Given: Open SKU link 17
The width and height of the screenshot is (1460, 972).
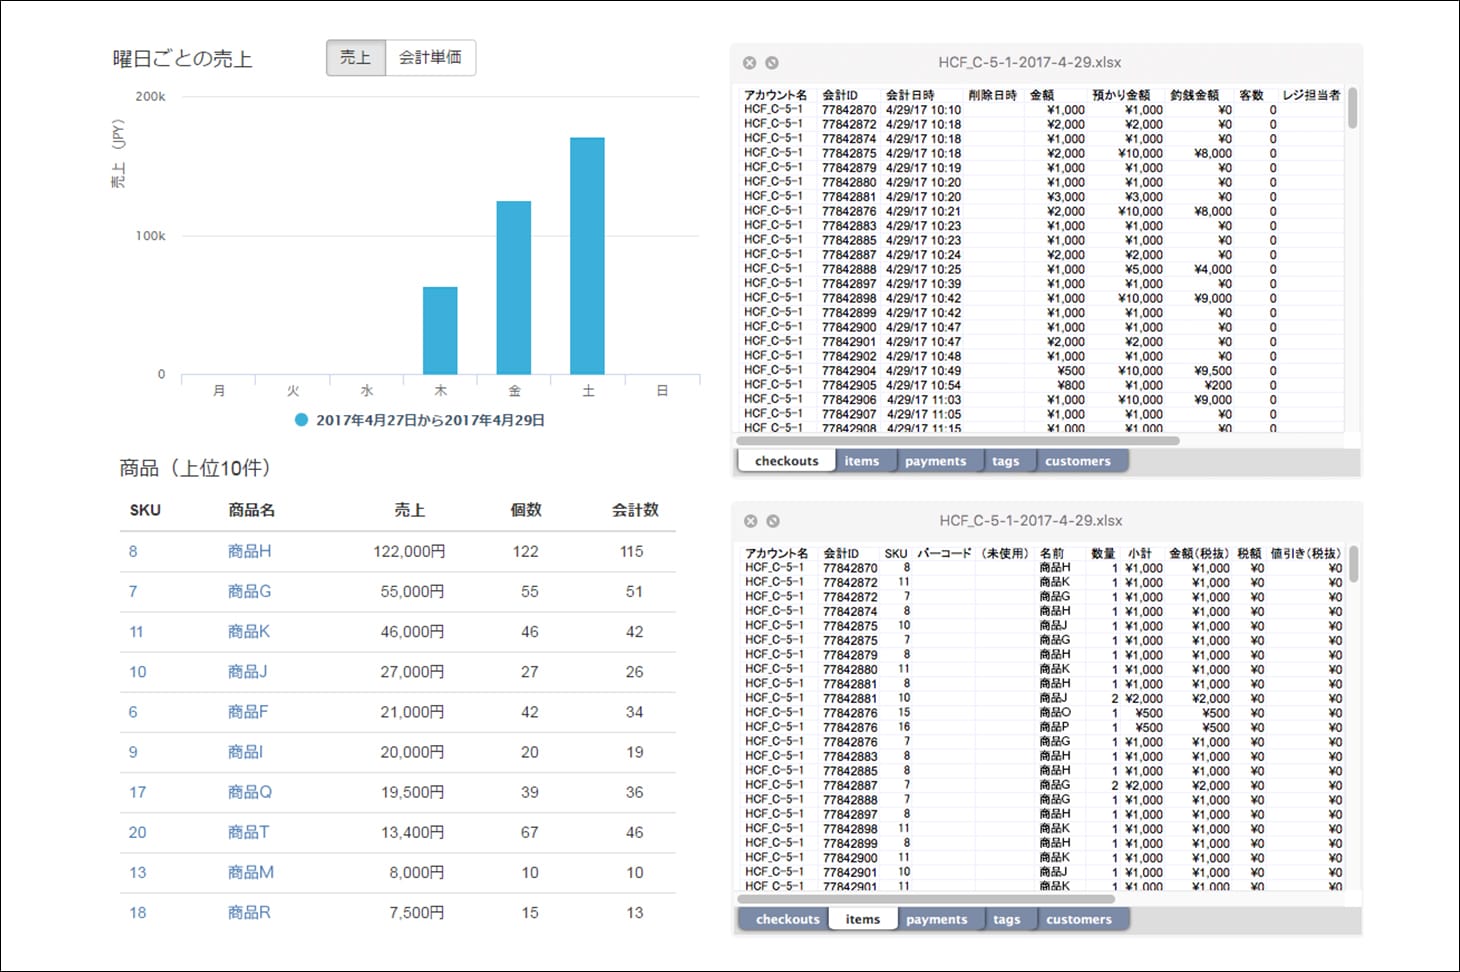Looking at the screenshot, I should (138, 792).
